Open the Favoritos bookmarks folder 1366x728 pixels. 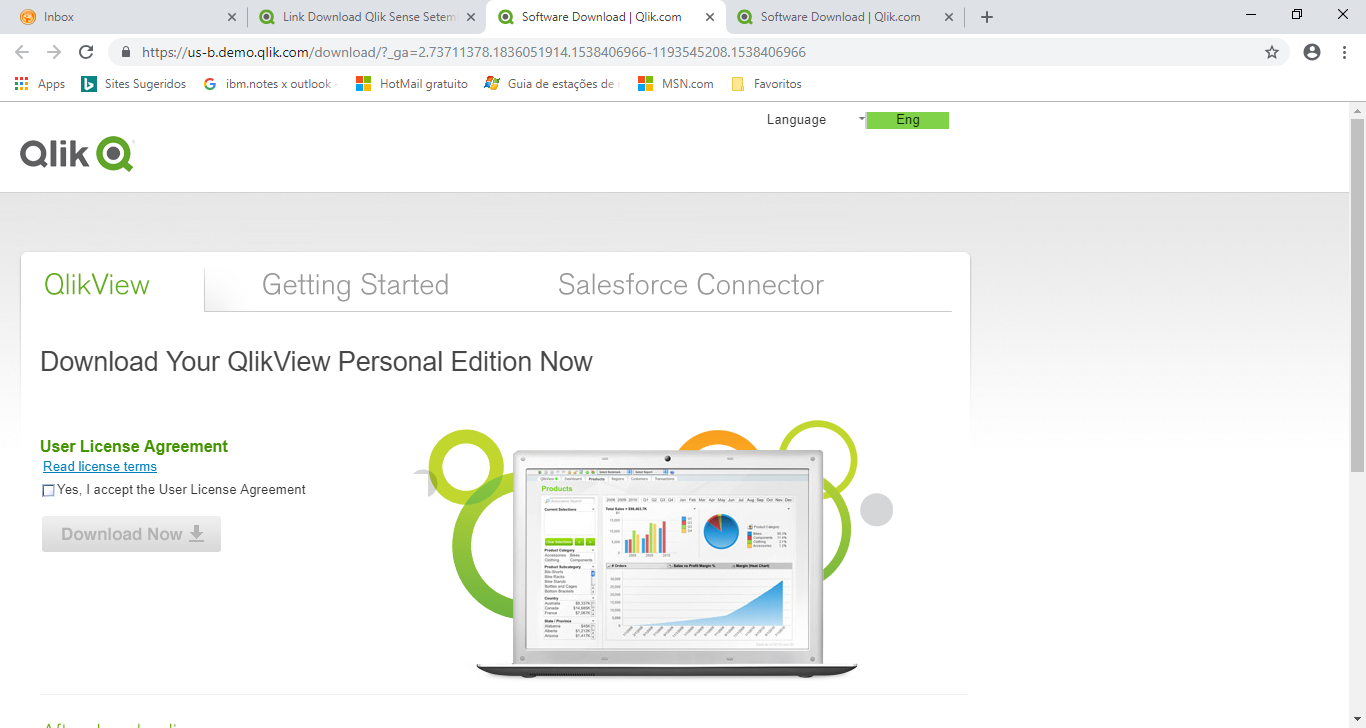point(766,84)
